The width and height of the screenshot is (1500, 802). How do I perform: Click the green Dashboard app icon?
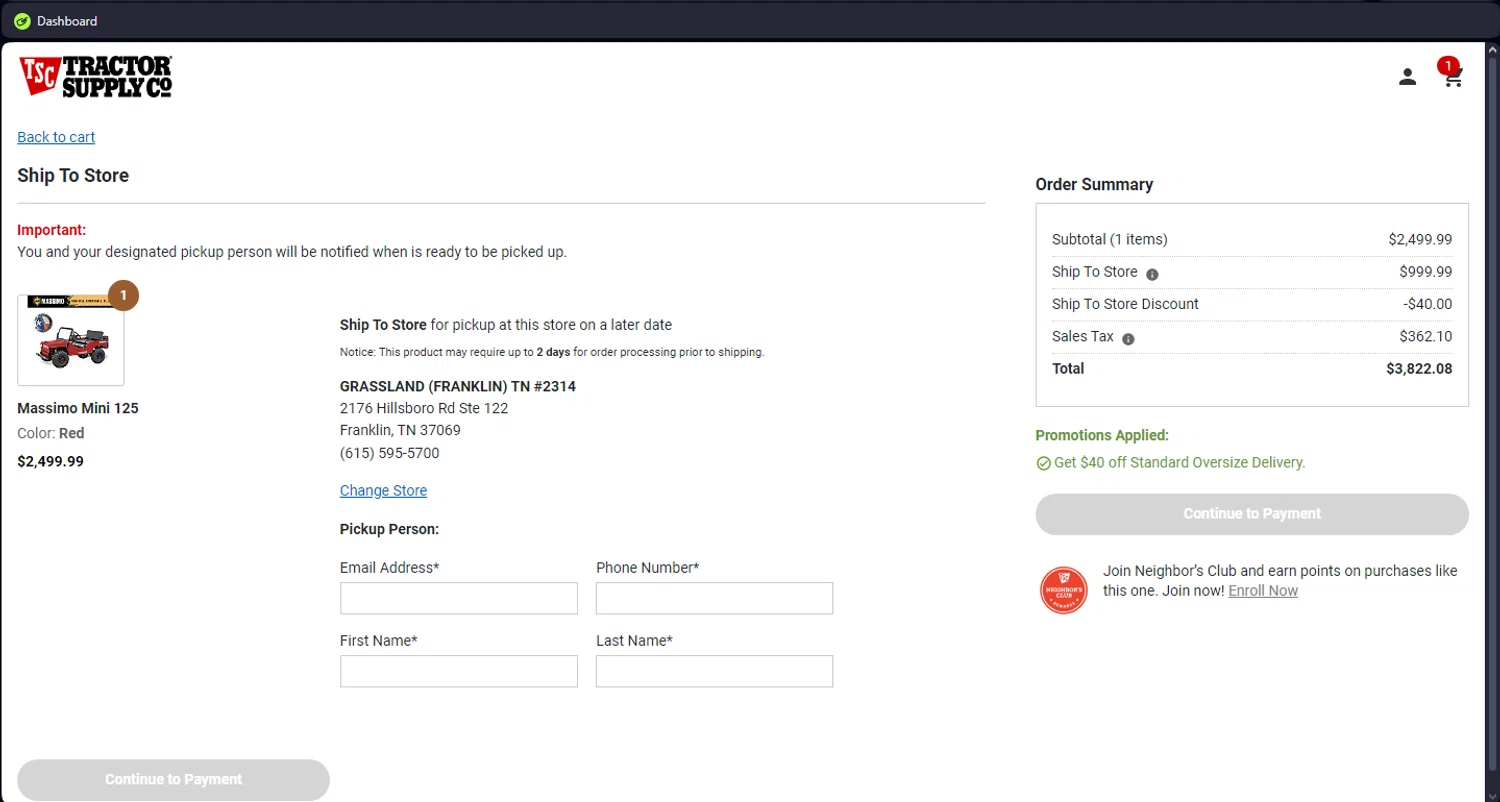pyautogui.click(x=22, y=21)
